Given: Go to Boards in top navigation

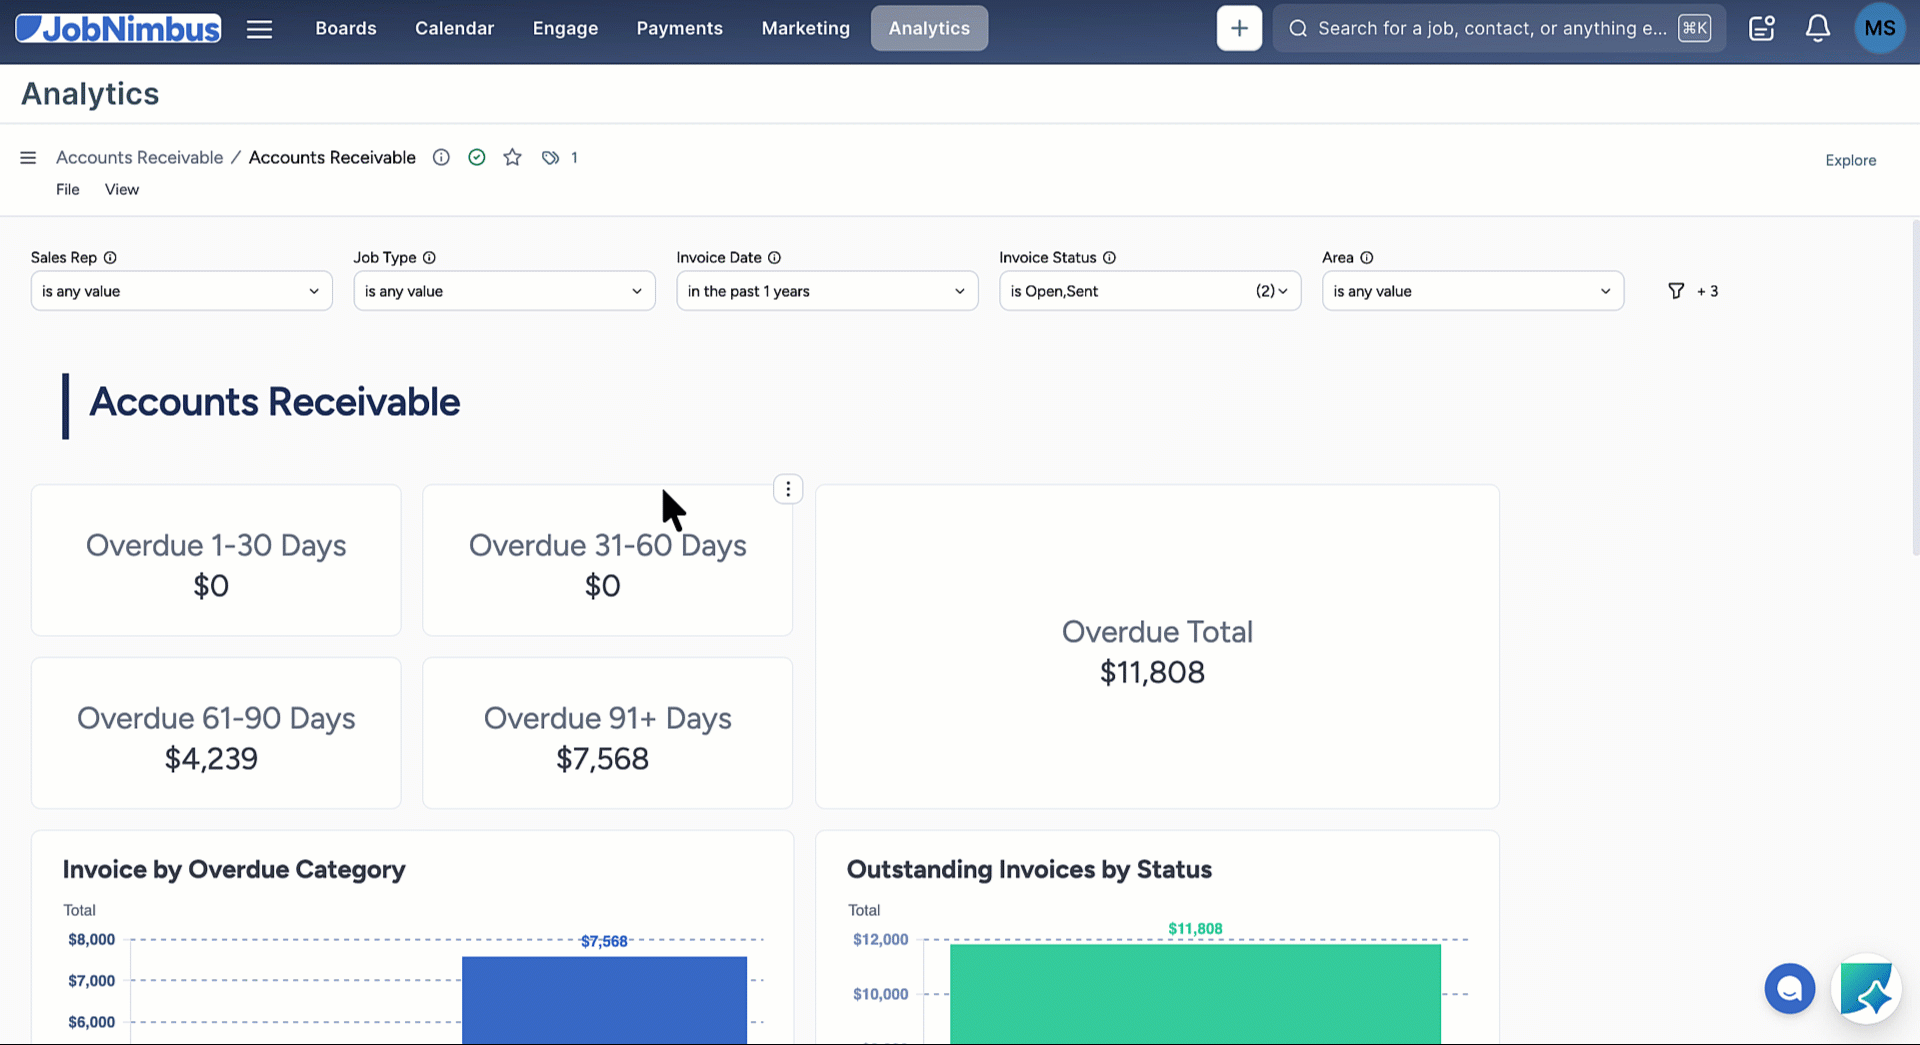Looking at the screenshot, I should click(x=346, y=28).
